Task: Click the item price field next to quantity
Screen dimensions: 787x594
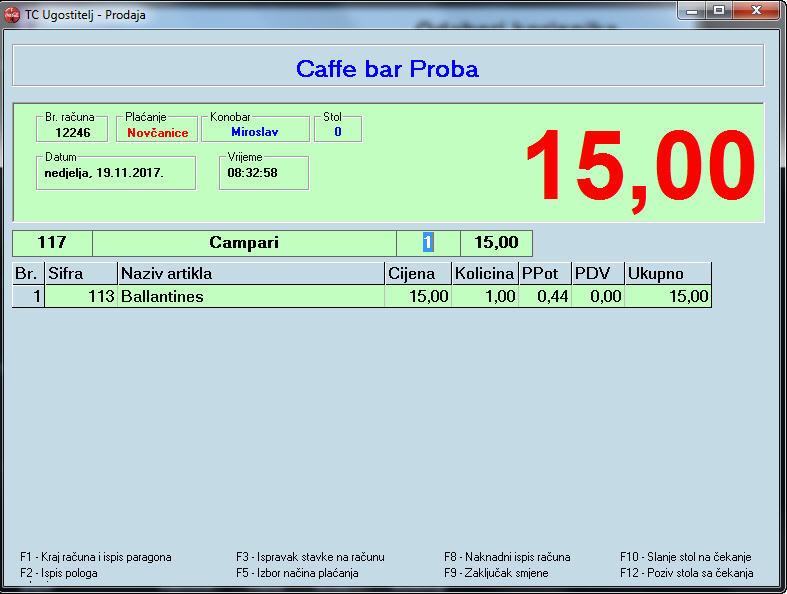Action: coord(496,243)
